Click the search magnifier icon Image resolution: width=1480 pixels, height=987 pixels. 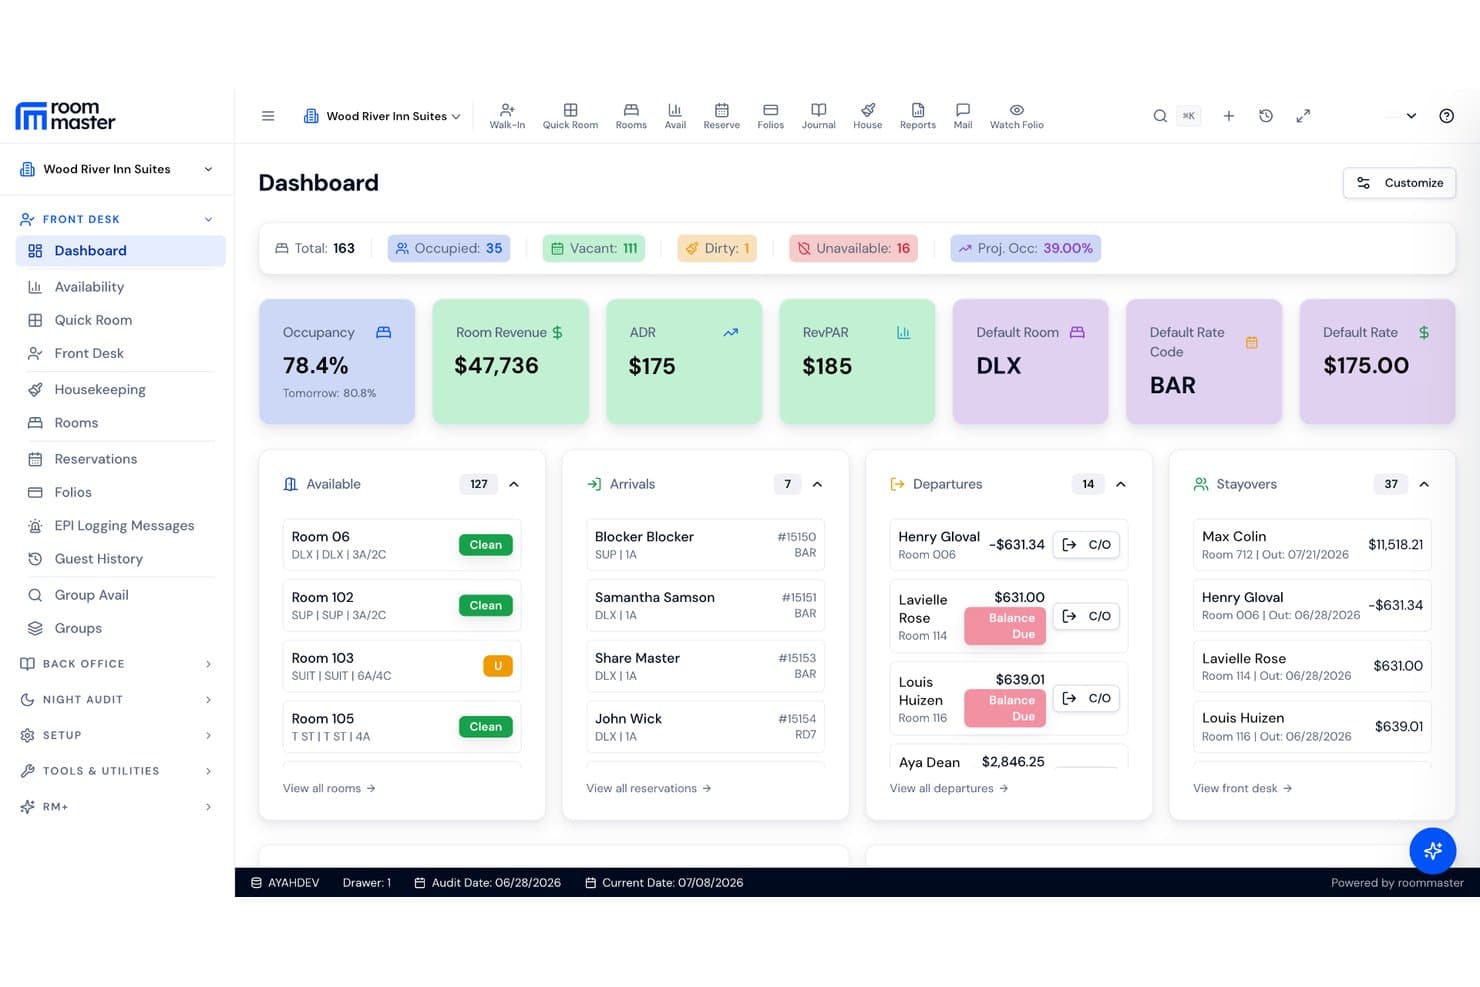[x=1160, y=116]
